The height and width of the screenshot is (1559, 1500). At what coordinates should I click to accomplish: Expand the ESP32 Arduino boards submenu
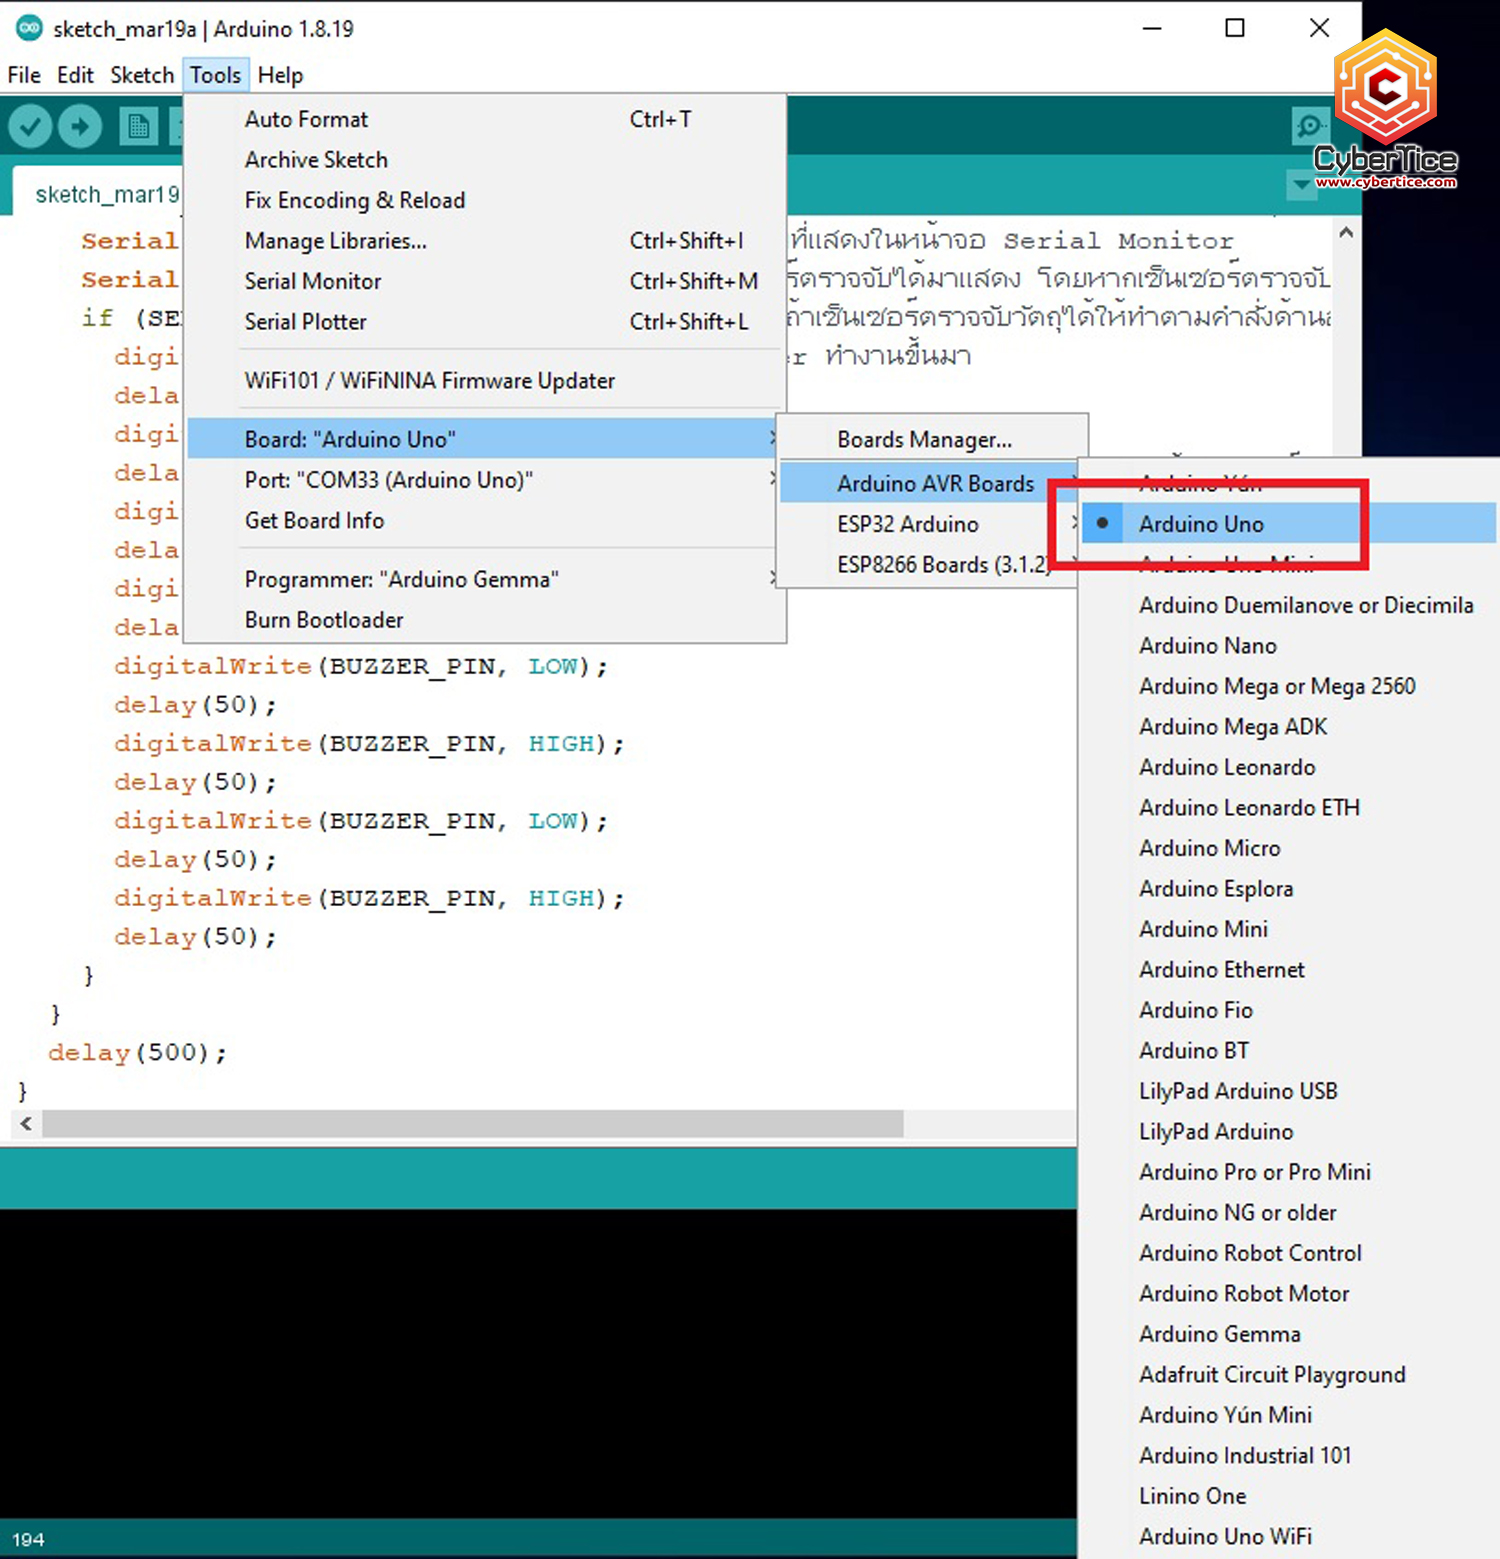[908, 524]
